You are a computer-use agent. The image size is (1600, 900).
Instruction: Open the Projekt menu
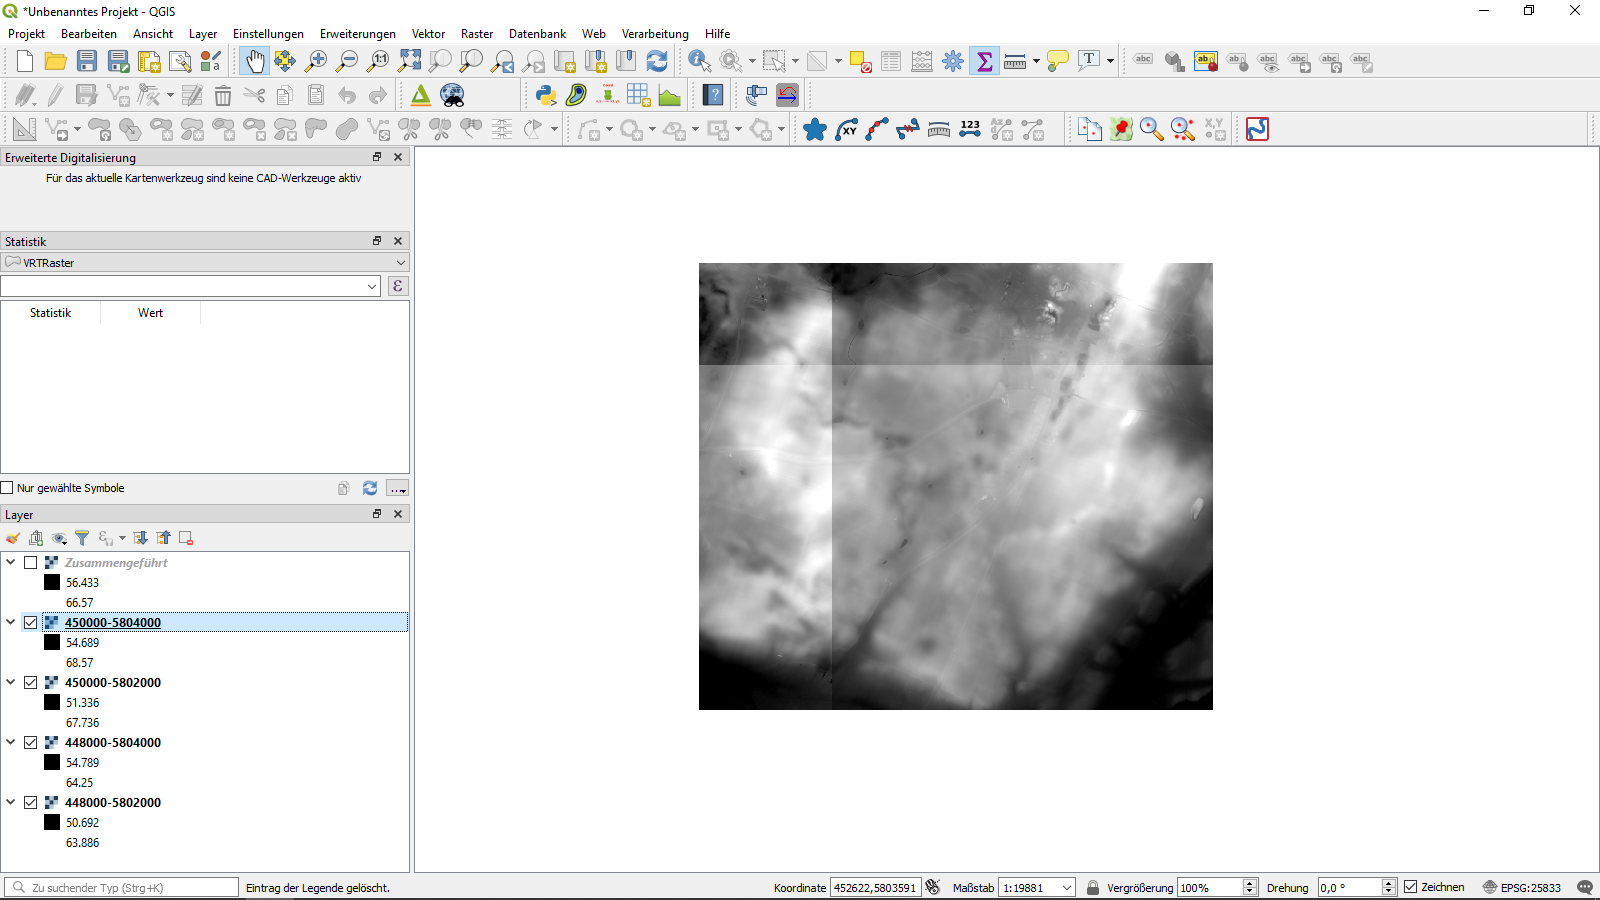point(27,34)
